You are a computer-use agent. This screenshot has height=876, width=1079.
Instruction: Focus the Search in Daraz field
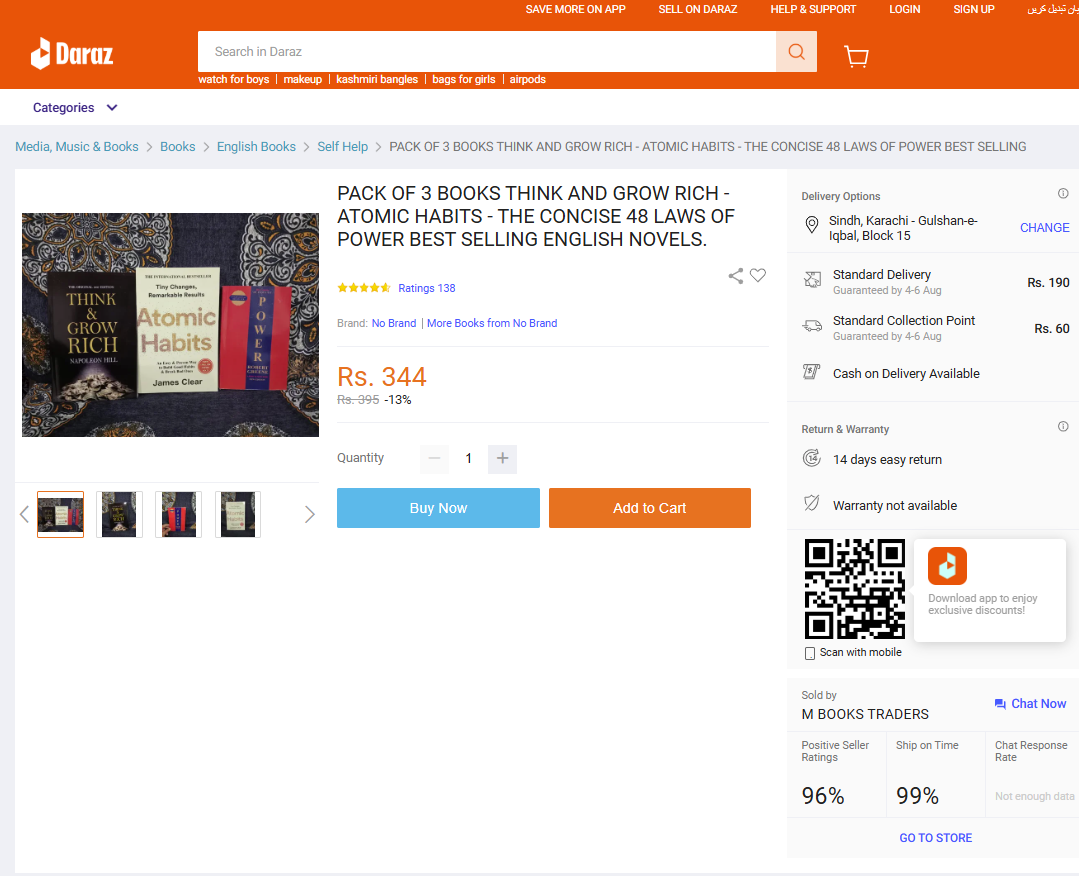(487, 52)
